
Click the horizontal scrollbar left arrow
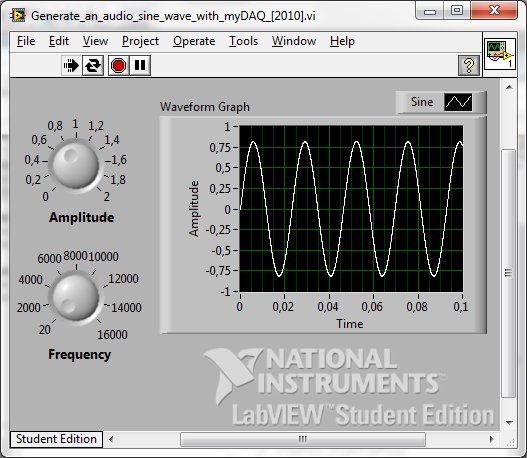point(111,439)
